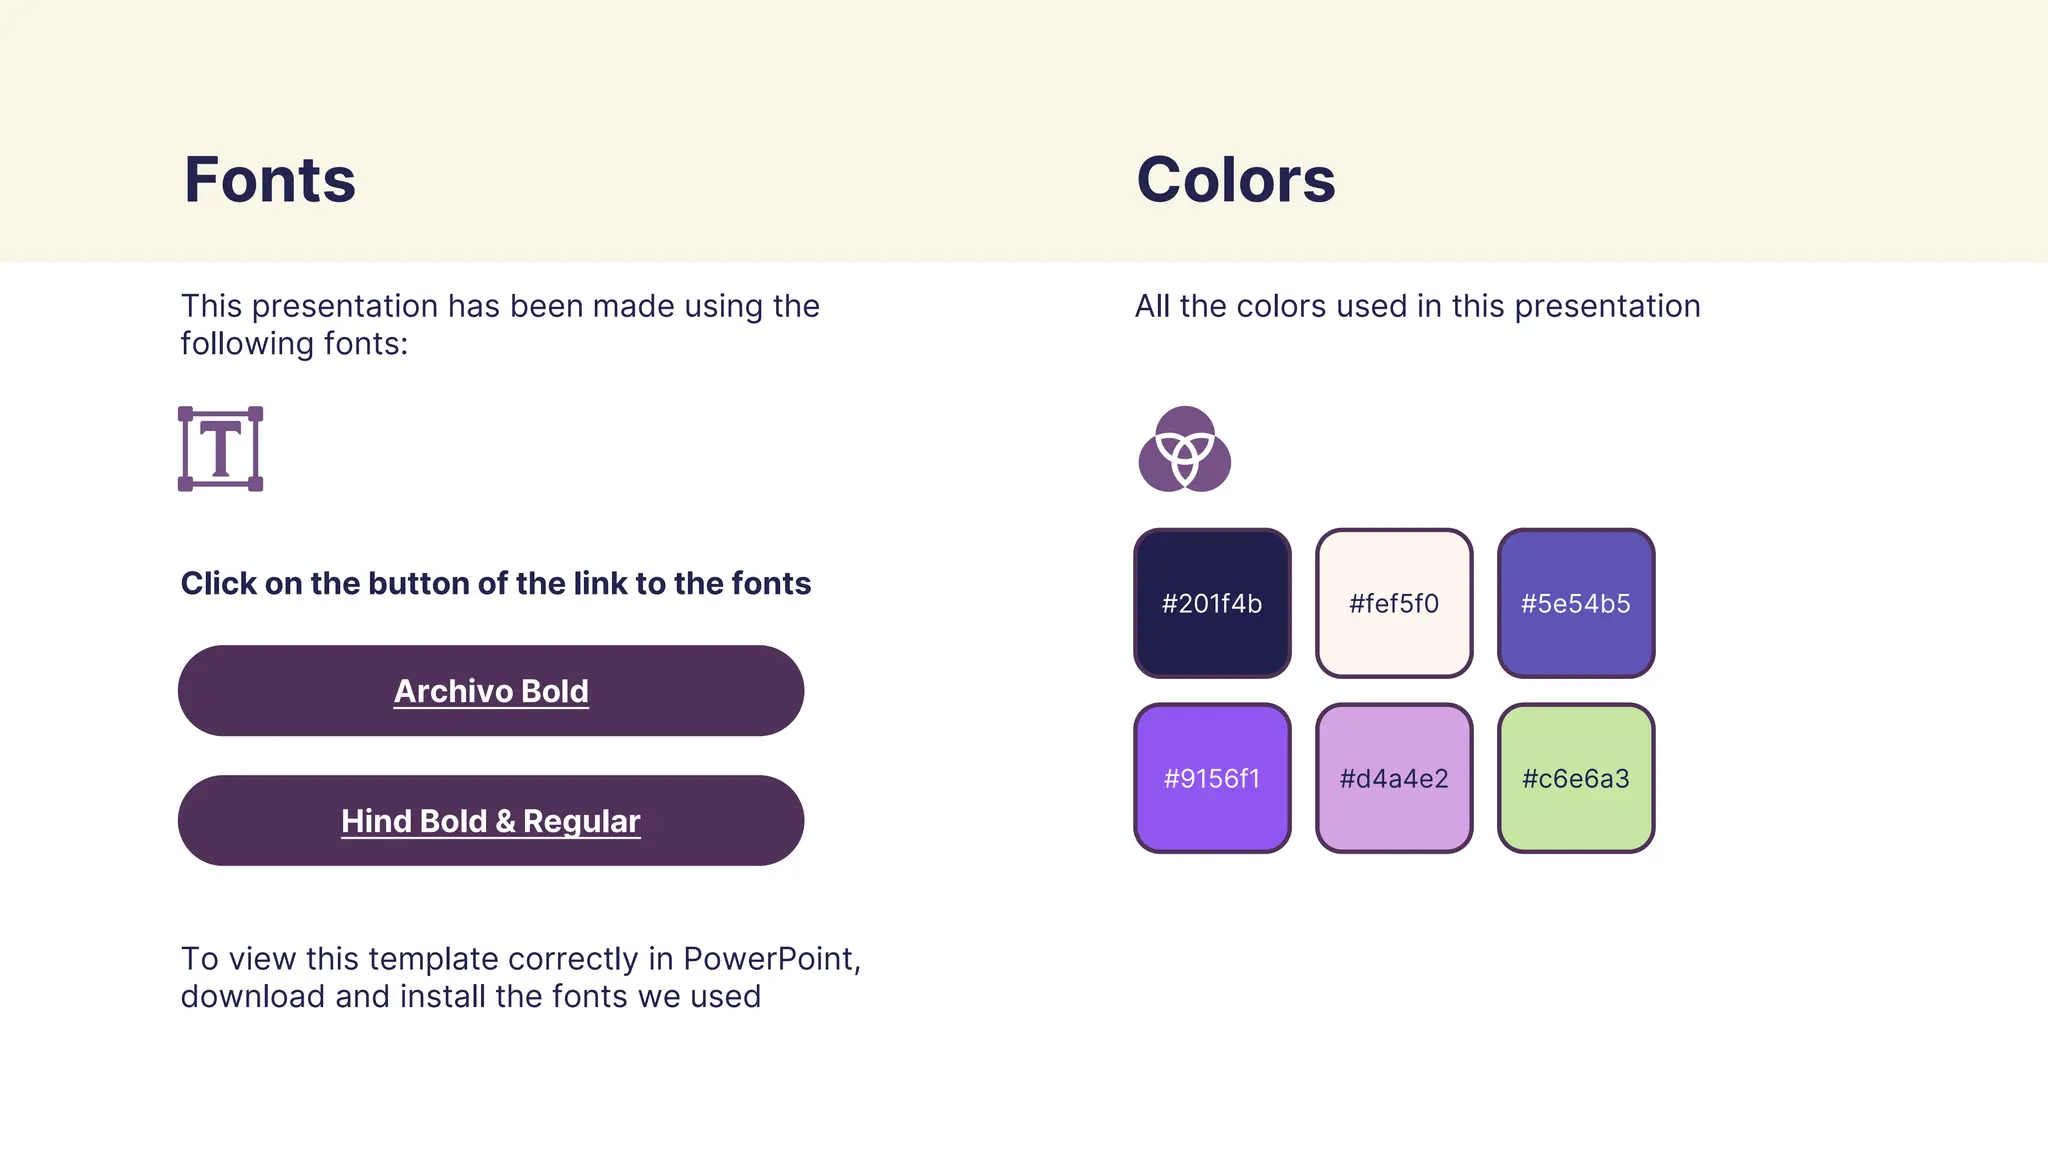Click the 'To view this template correctly' note

click(x=520, y=977)
